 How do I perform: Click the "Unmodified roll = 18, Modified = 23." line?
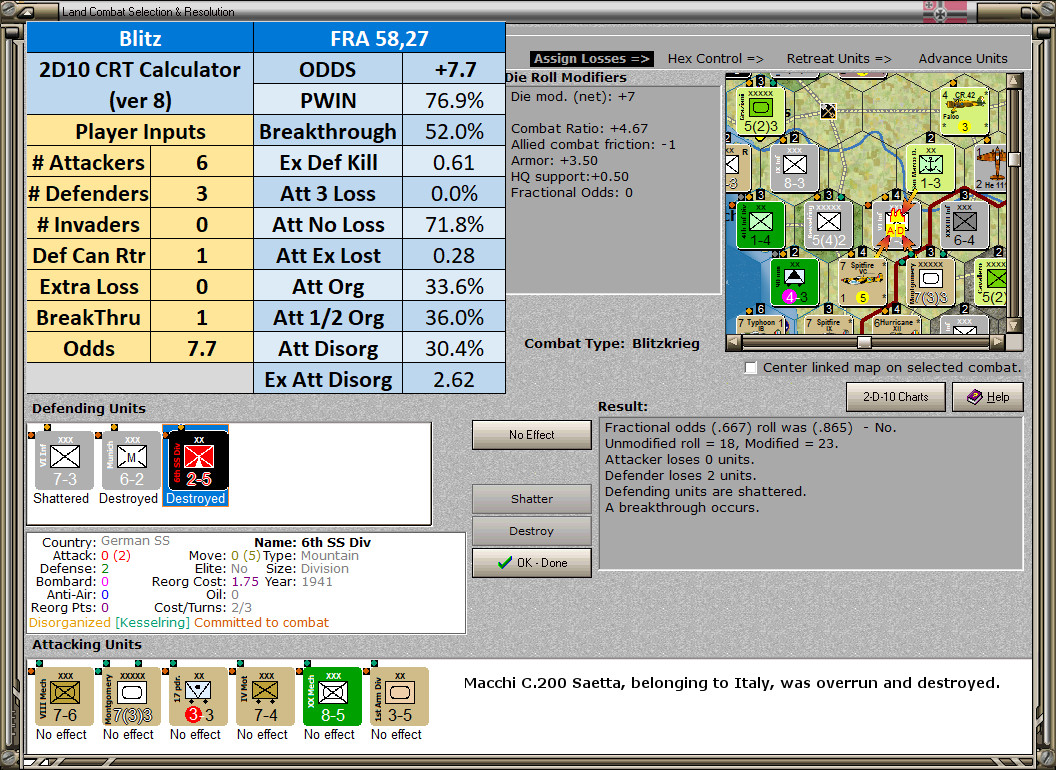click(721, 443)
